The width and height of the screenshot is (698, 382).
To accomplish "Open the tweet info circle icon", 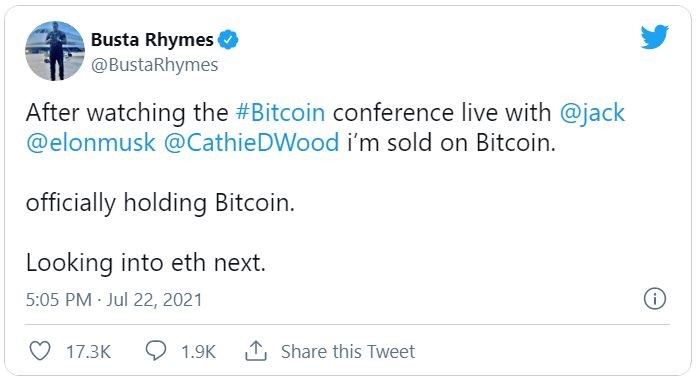I will click(x=655, y=298).
